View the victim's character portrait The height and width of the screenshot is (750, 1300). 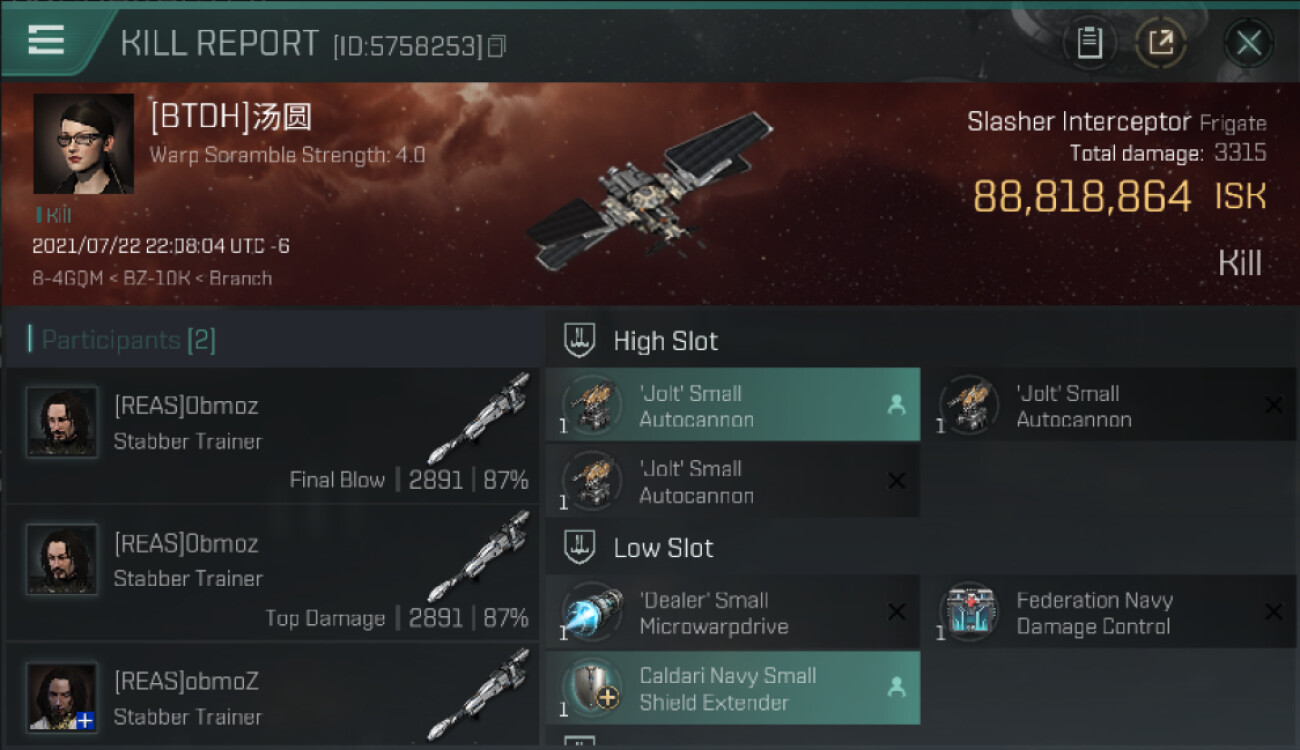click(83, 144)
